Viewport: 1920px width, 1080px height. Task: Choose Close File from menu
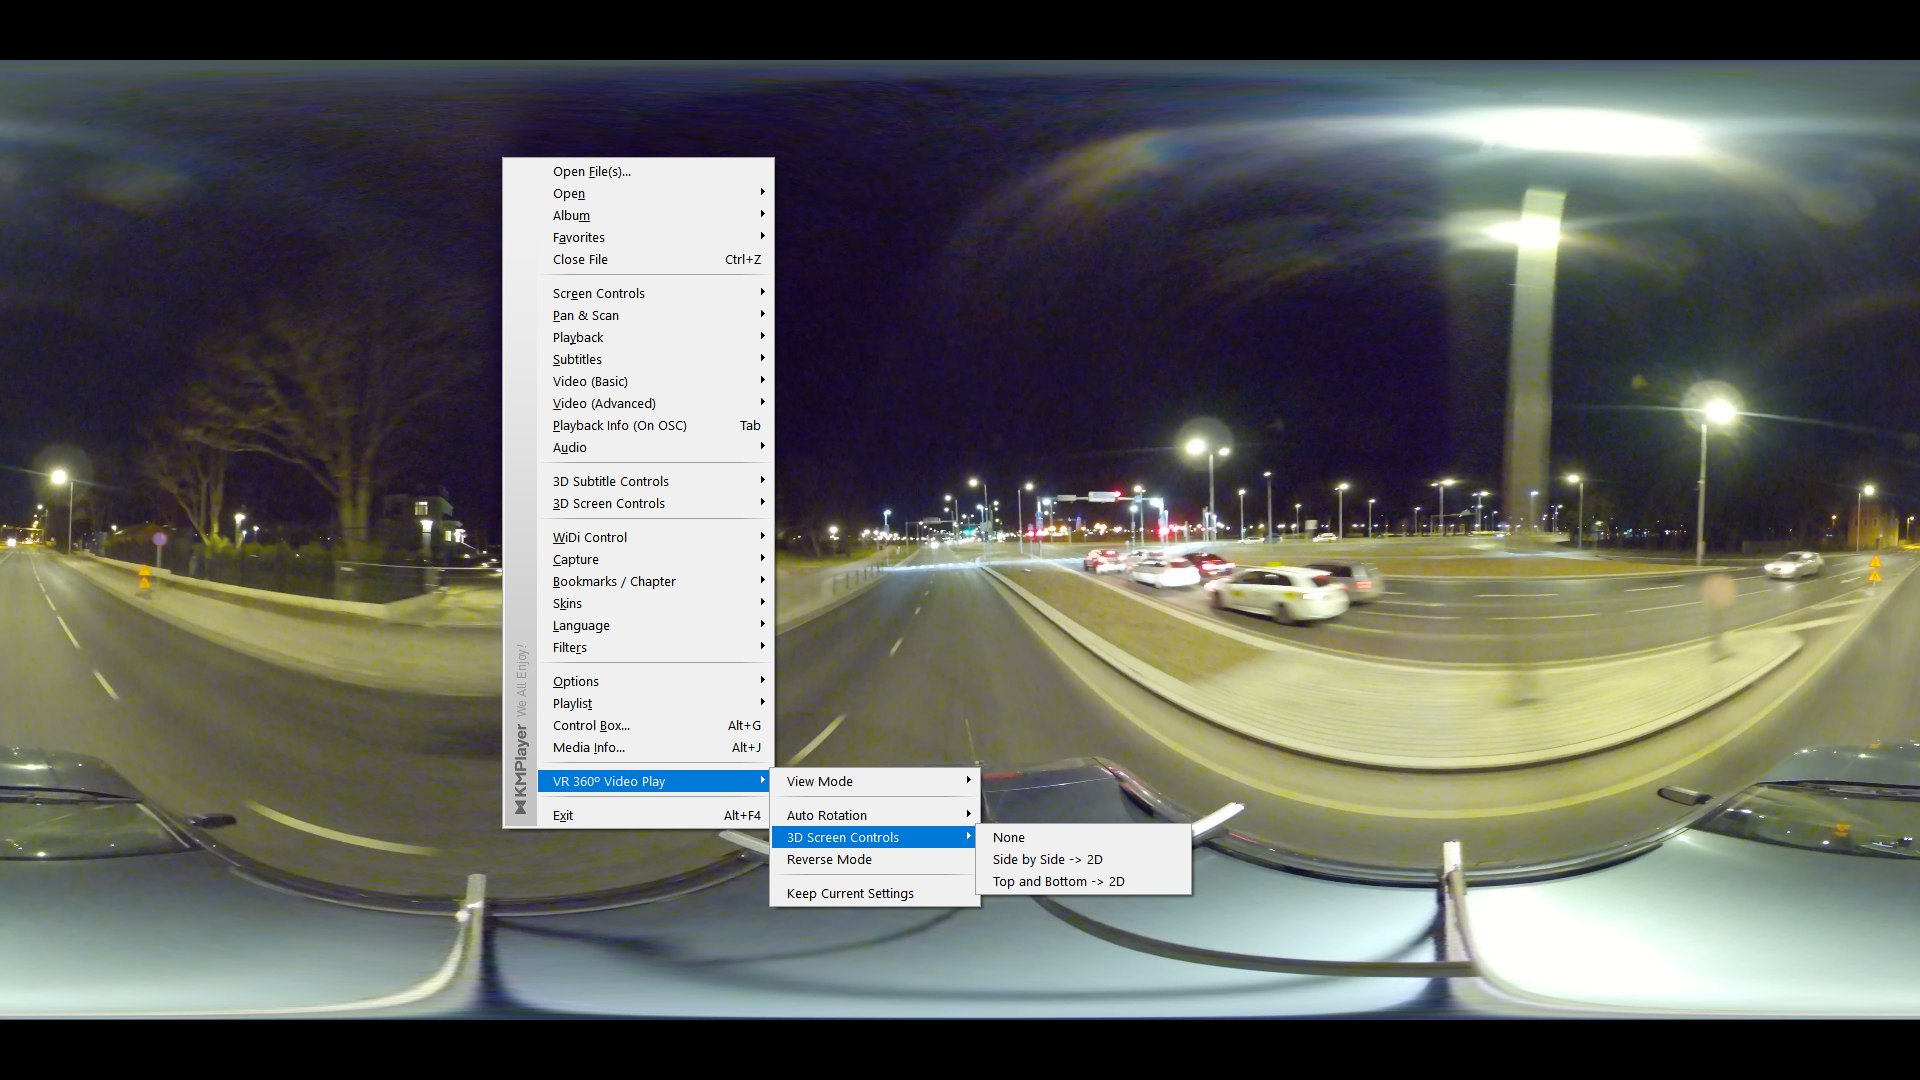point(580,260)
